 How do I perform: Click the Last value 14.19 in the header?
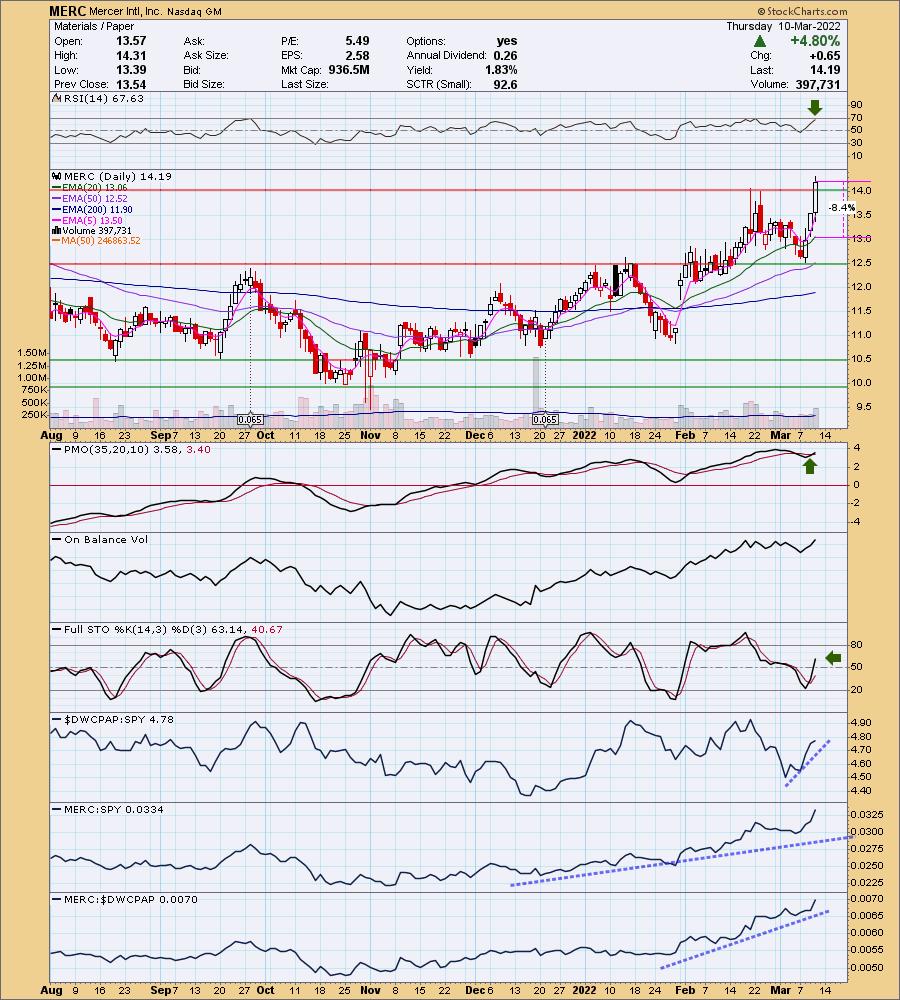point(825,70)
